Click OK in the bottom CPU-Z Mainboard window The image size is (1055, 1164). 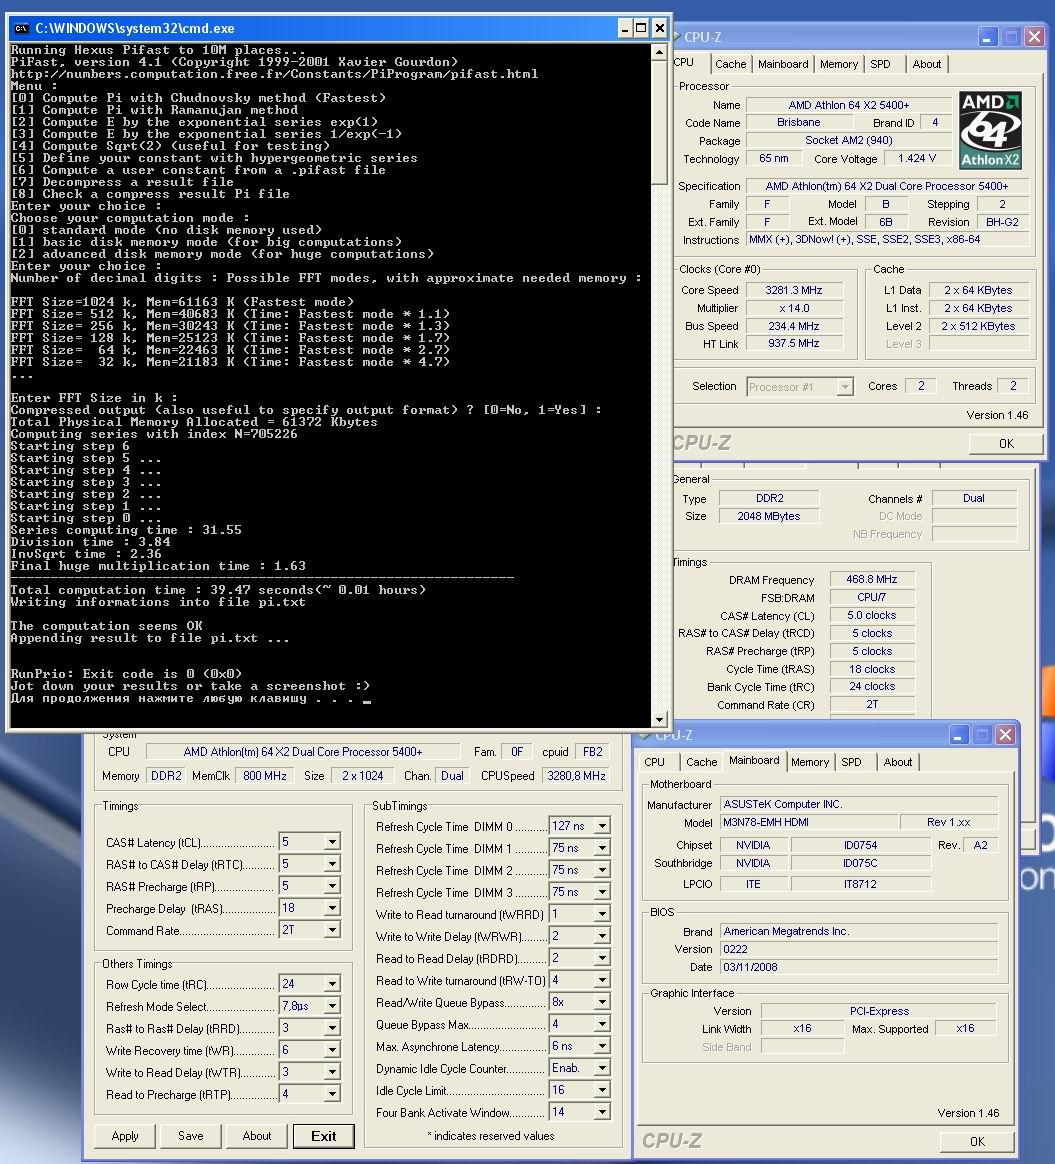(x=977, y=1142)
